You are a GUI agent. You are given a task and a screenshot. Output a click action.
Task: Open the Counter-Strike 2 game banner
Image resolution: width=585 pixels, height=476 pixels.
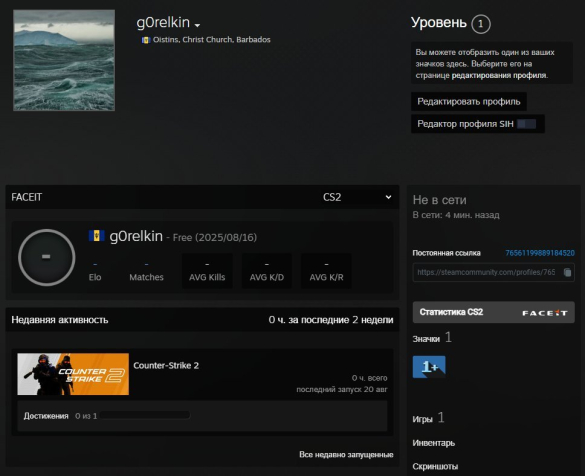click(73, 374)
